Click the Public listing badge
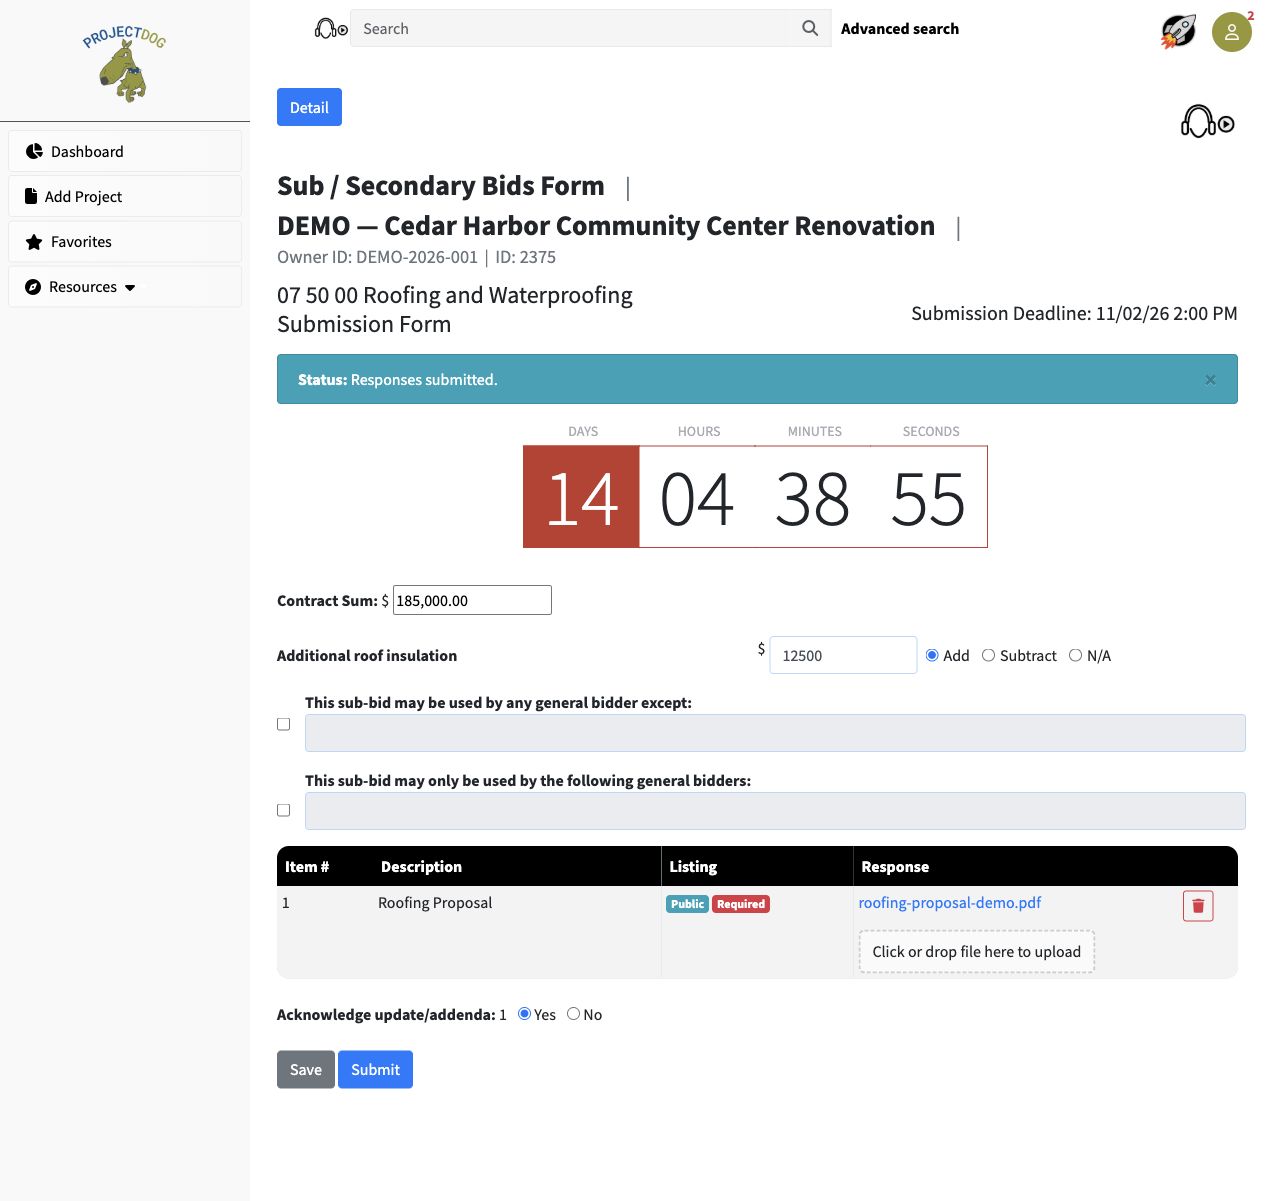This screenshot has height=1201, width=1265. click(687, 904)
